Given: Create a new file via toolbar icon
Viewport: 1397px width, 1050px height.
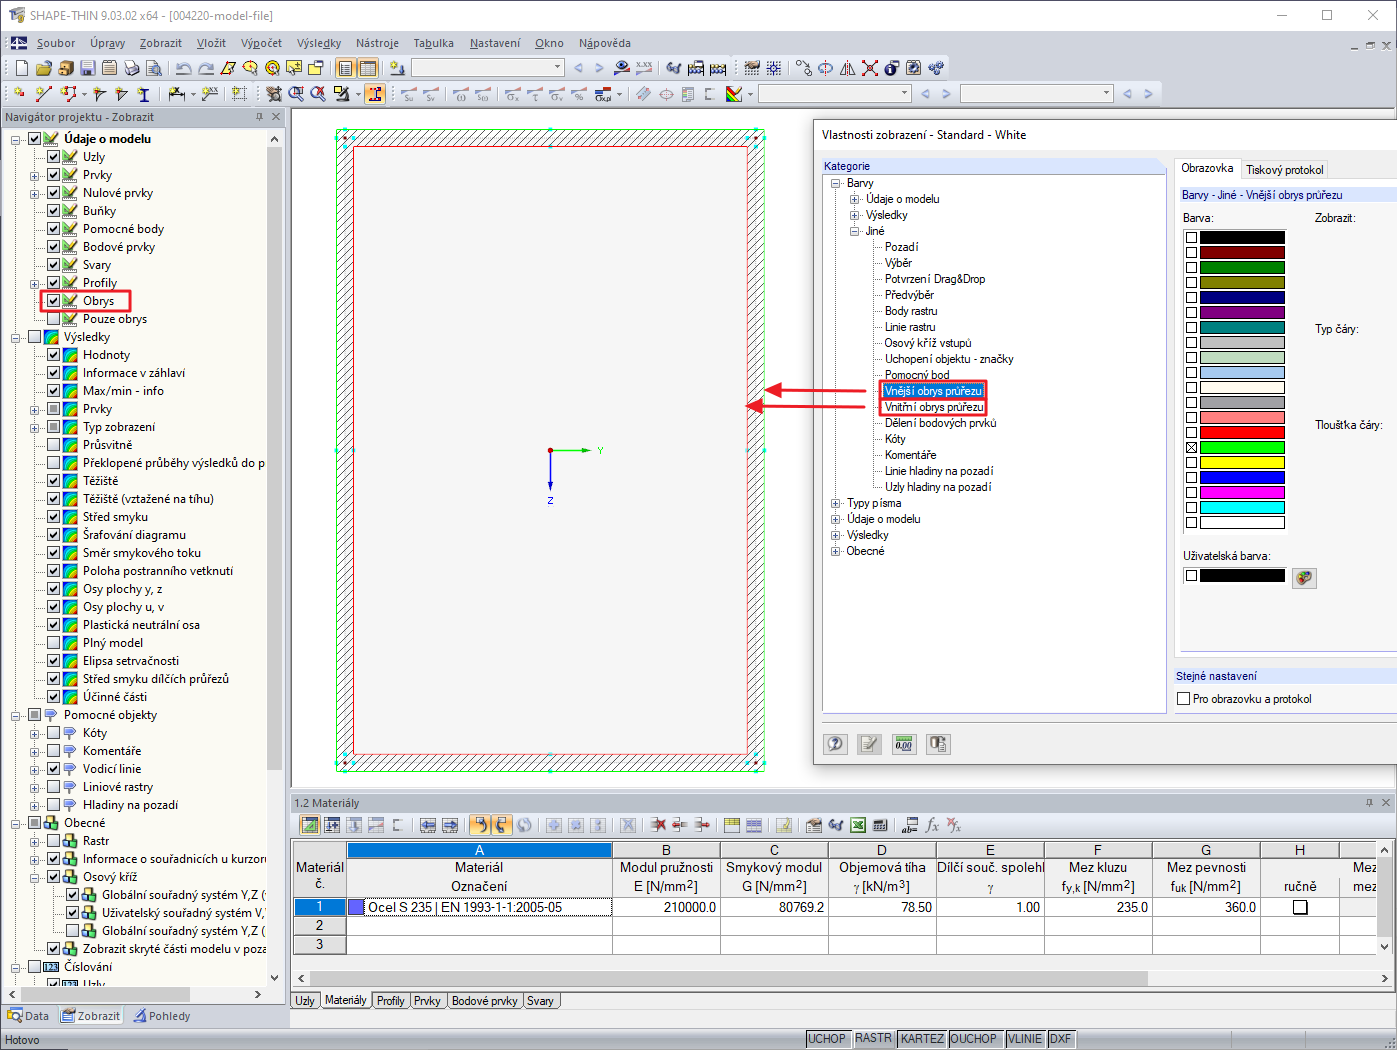Looking at the screenshot, I should click(x=22, y=68).
